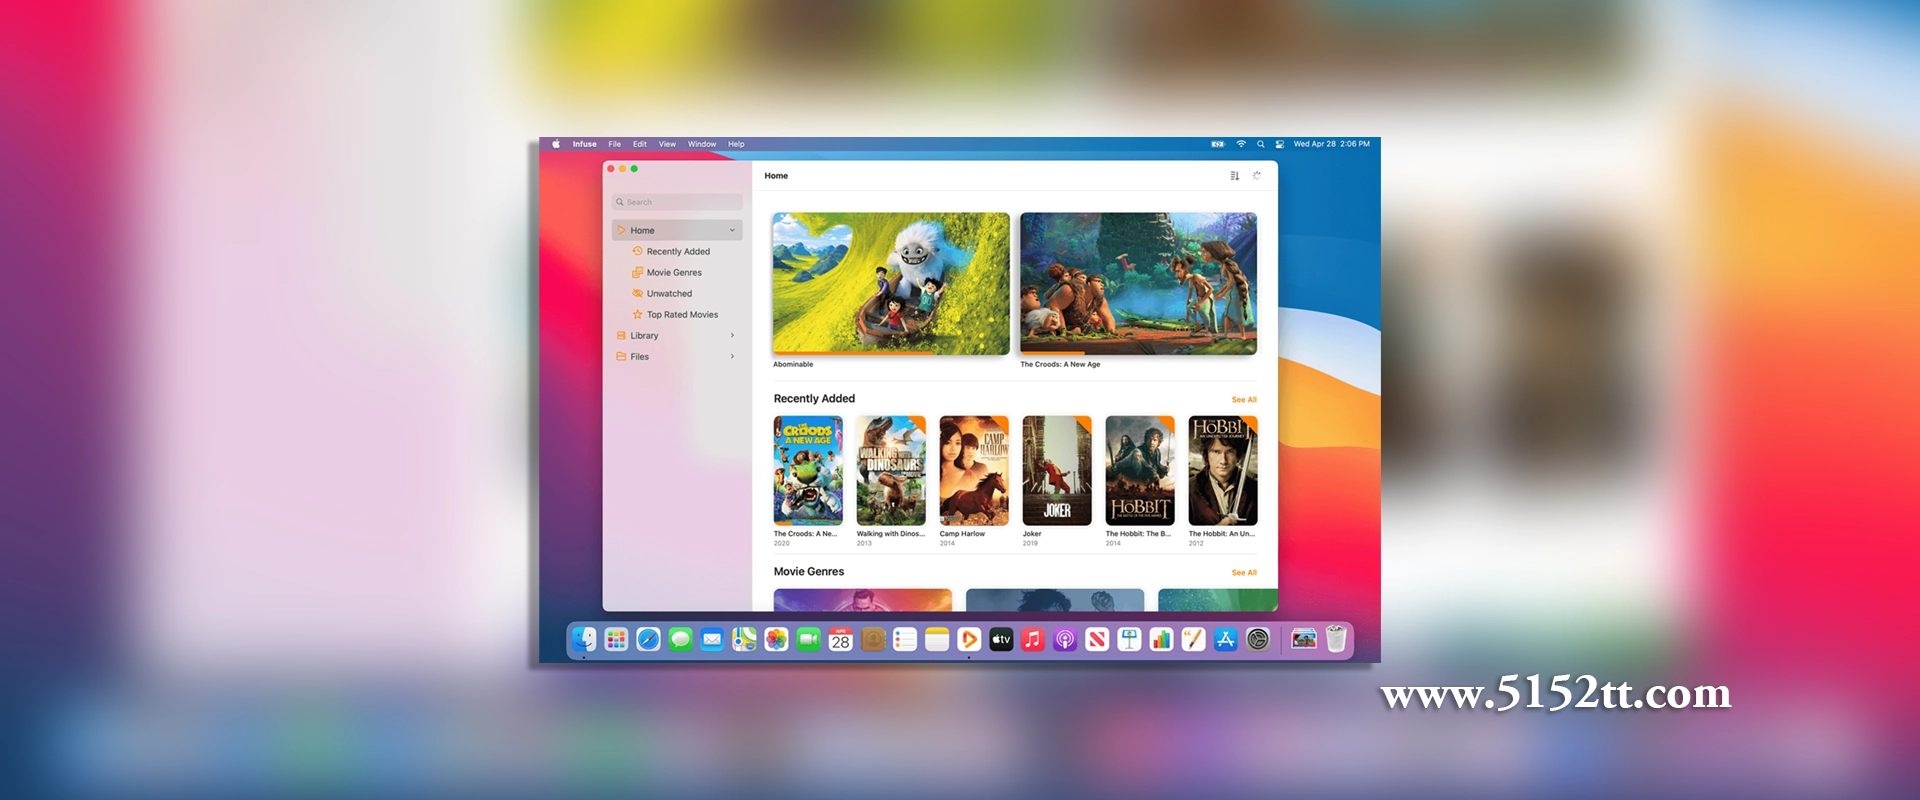Click See All next to Movie Genres

1244,572
